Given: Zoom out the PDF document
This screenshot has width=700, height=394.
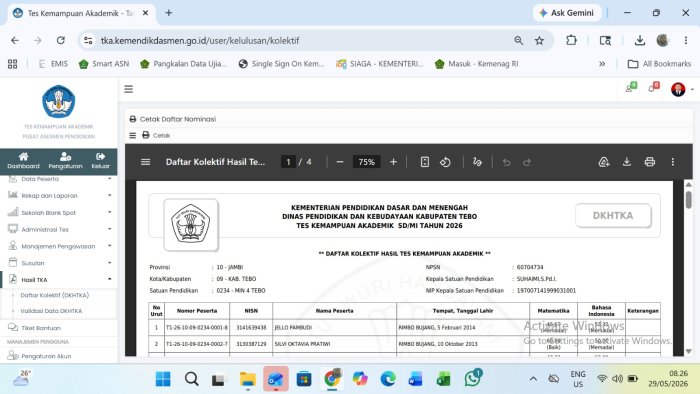Looking at the screenshot, I should 340,162.
